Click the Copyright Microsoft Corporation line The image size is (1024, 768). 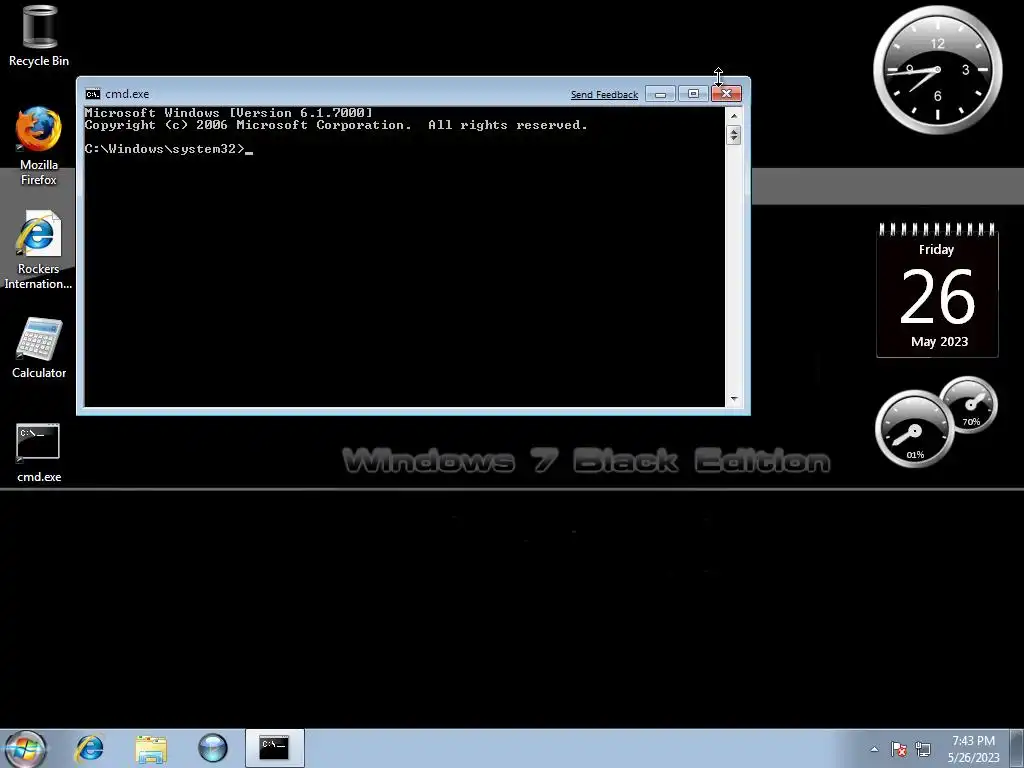click(336, 125)
